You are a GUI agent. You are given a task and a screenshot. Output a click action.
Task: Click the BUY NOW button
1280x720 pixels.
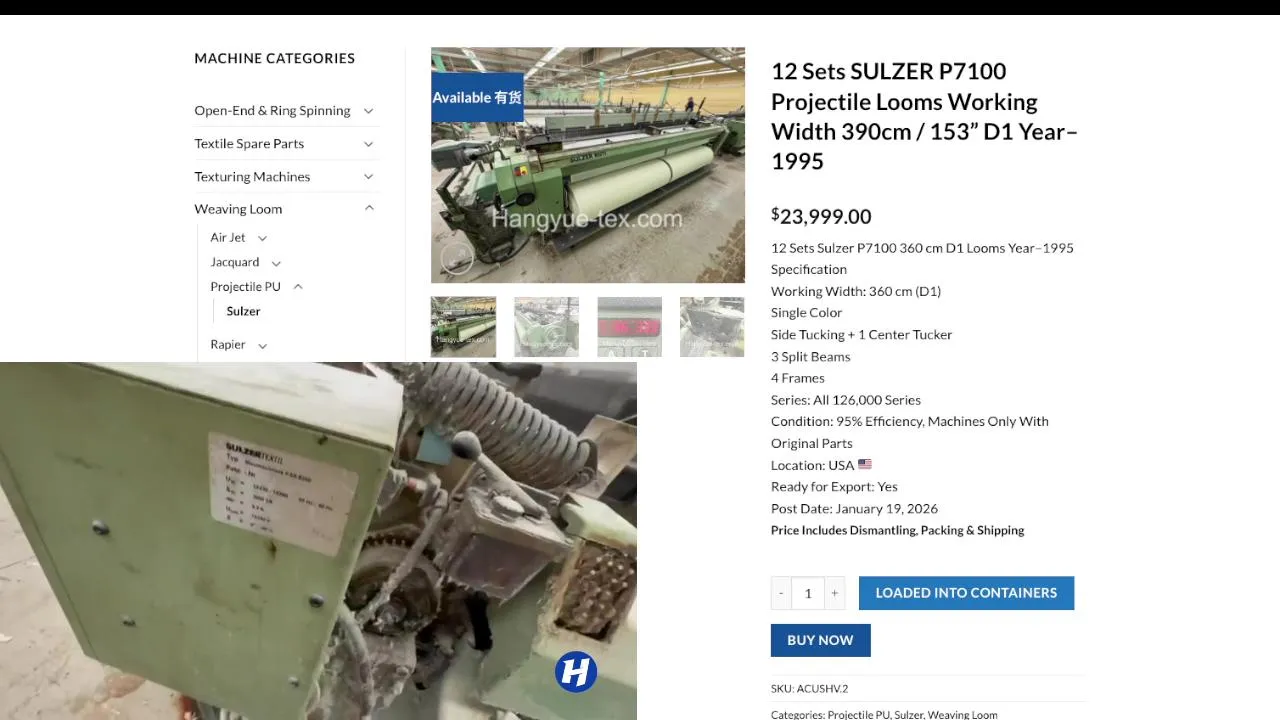tap(820, 640)
